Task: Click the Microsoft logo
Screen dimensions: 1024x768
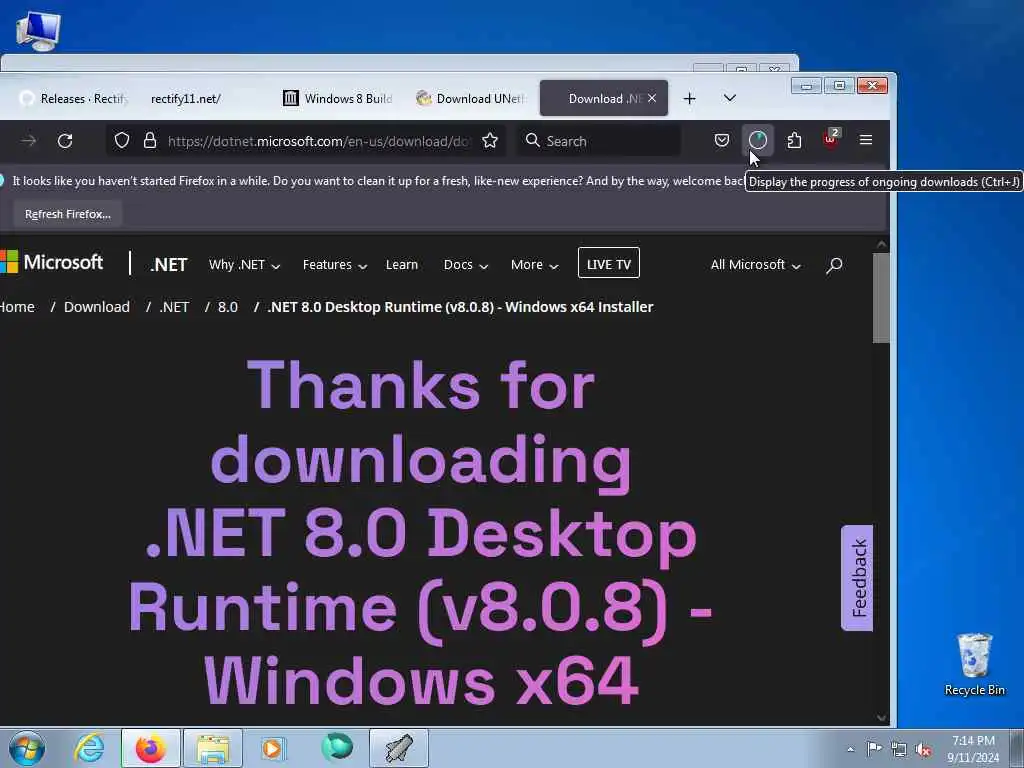Action: (52, 263)
